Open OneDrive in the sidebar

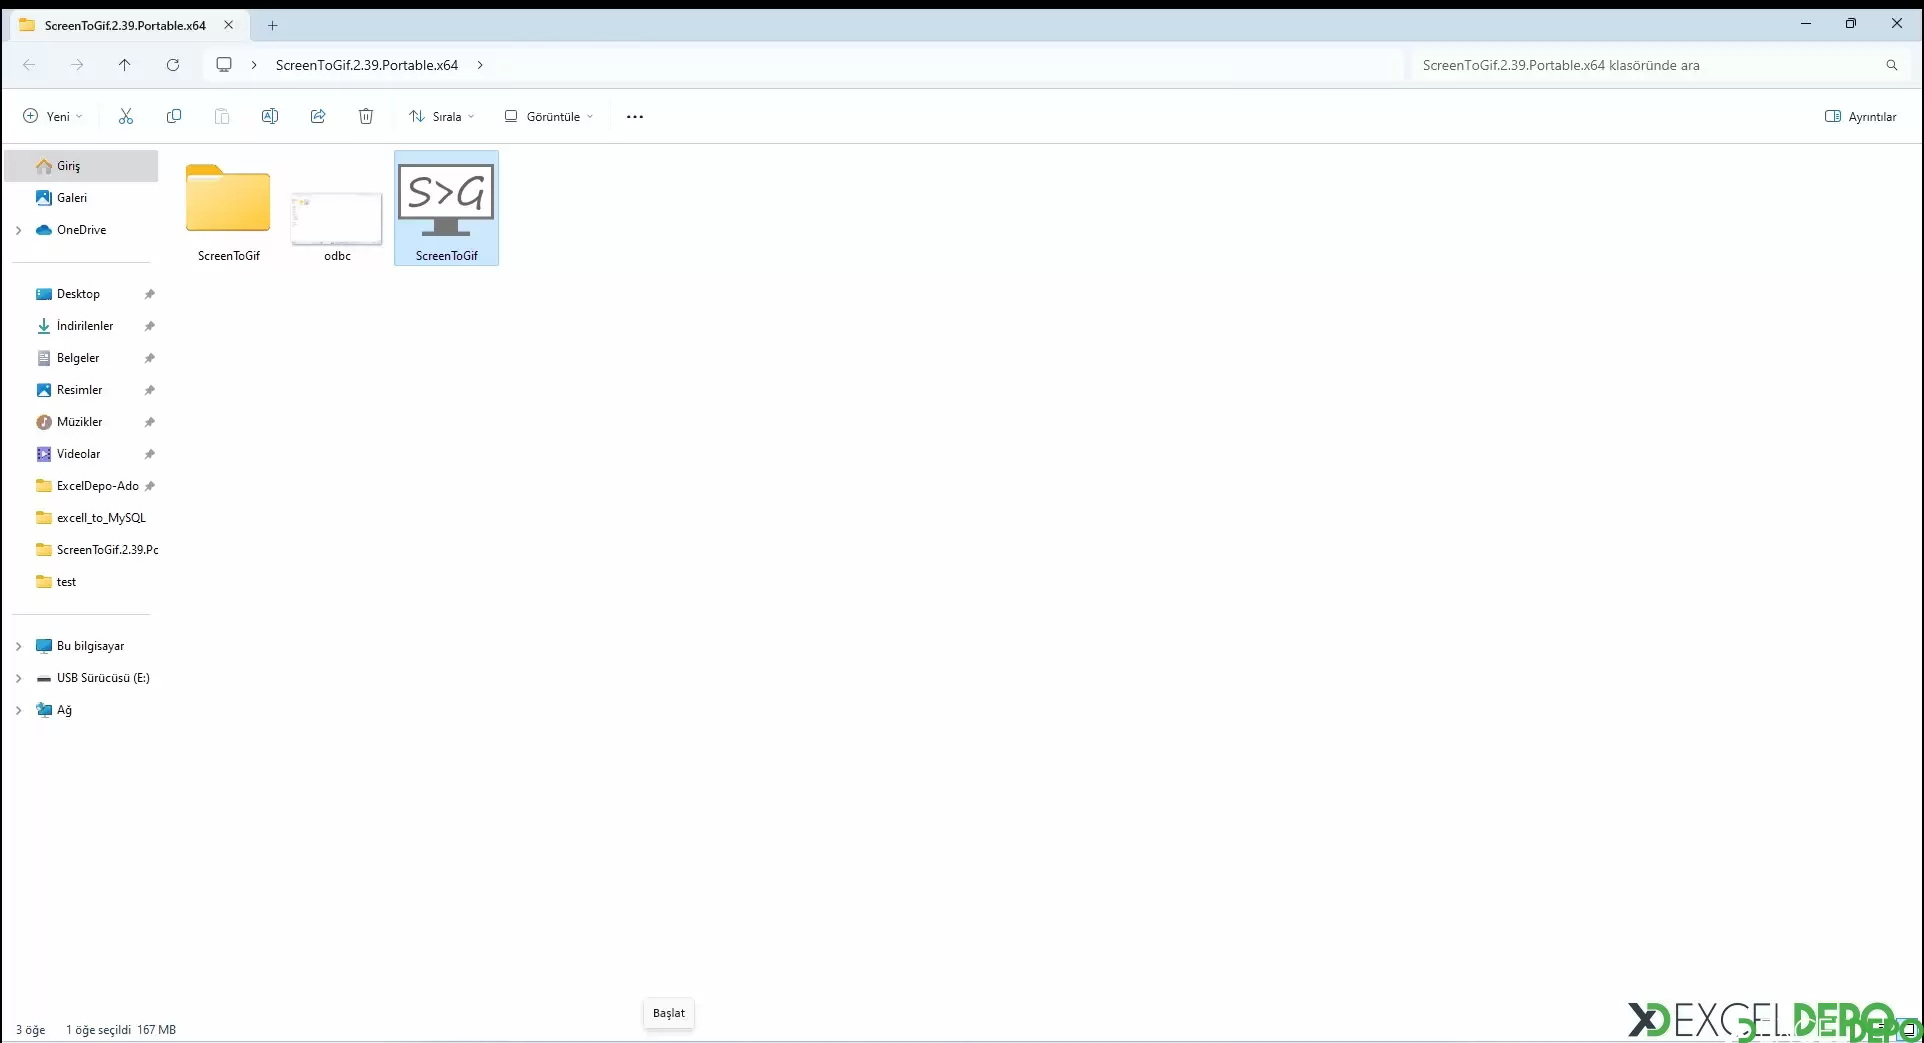(81, 230)
